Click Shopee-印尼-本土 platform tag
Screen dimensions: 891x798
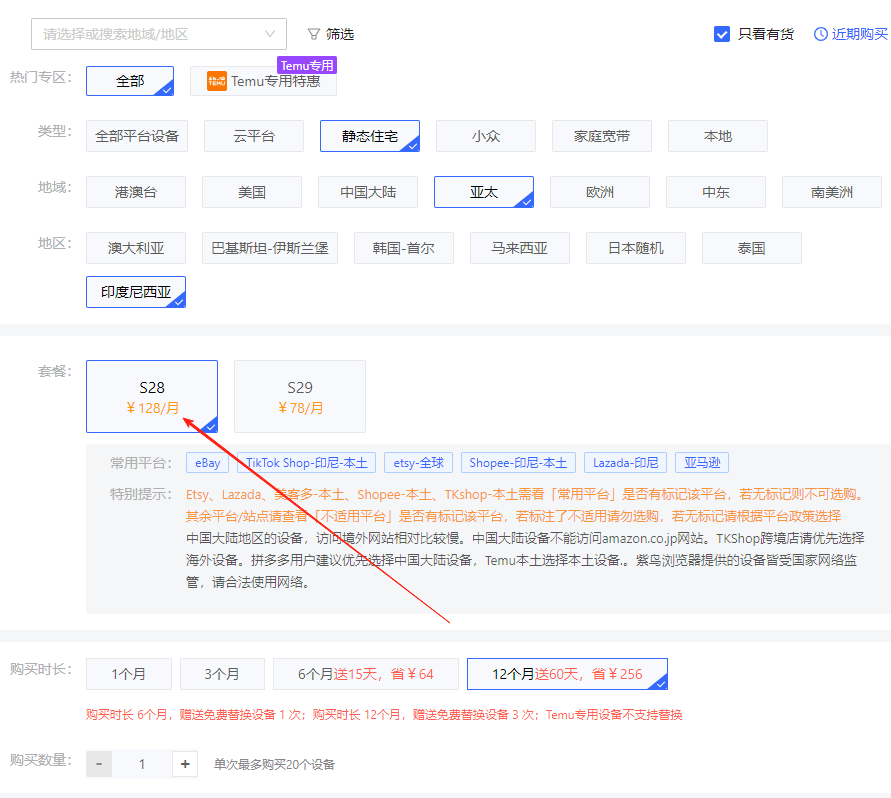click(x=518, y=463)
